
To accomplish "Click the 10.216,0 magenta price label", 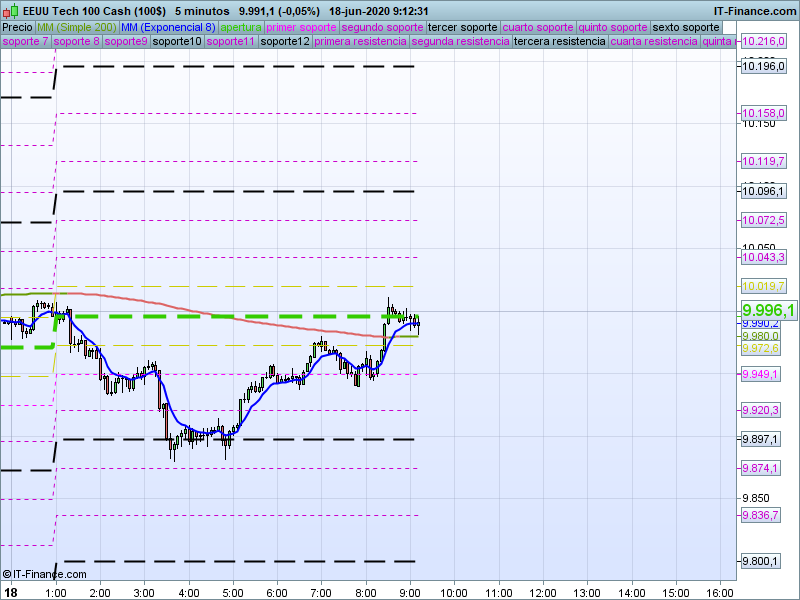I will [762, 42].
